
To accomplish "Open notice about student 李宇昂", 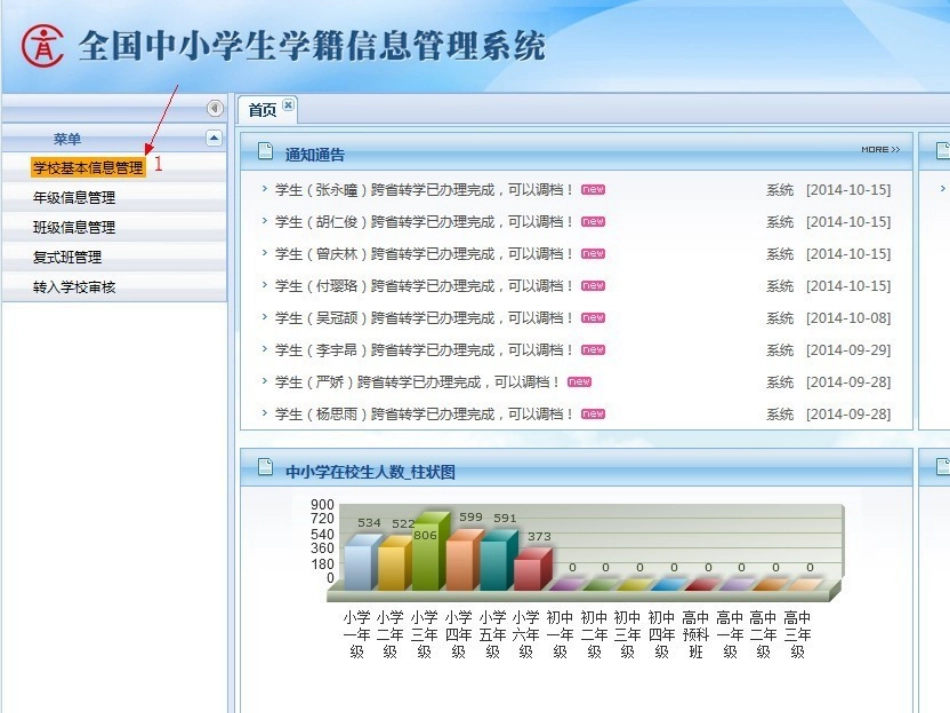I will click(x=424, y=350).
